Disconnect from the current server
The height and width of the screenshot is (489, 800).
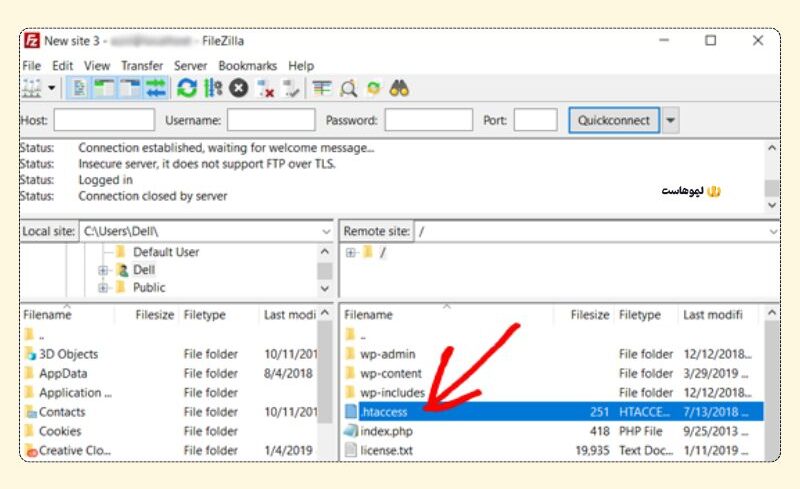coord(266,89)
